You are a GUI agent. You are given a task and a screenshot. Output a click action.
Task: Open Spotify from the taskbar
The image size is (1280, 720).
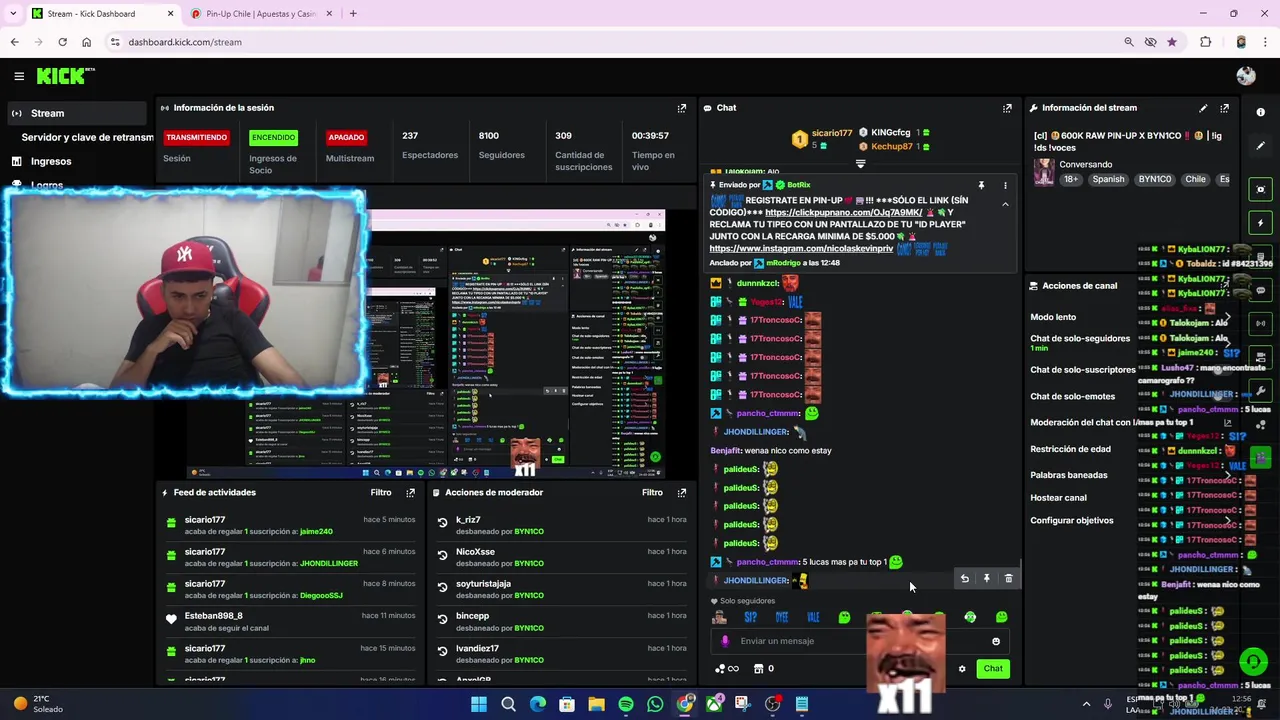pyautogui.click(x=626, y=705)
